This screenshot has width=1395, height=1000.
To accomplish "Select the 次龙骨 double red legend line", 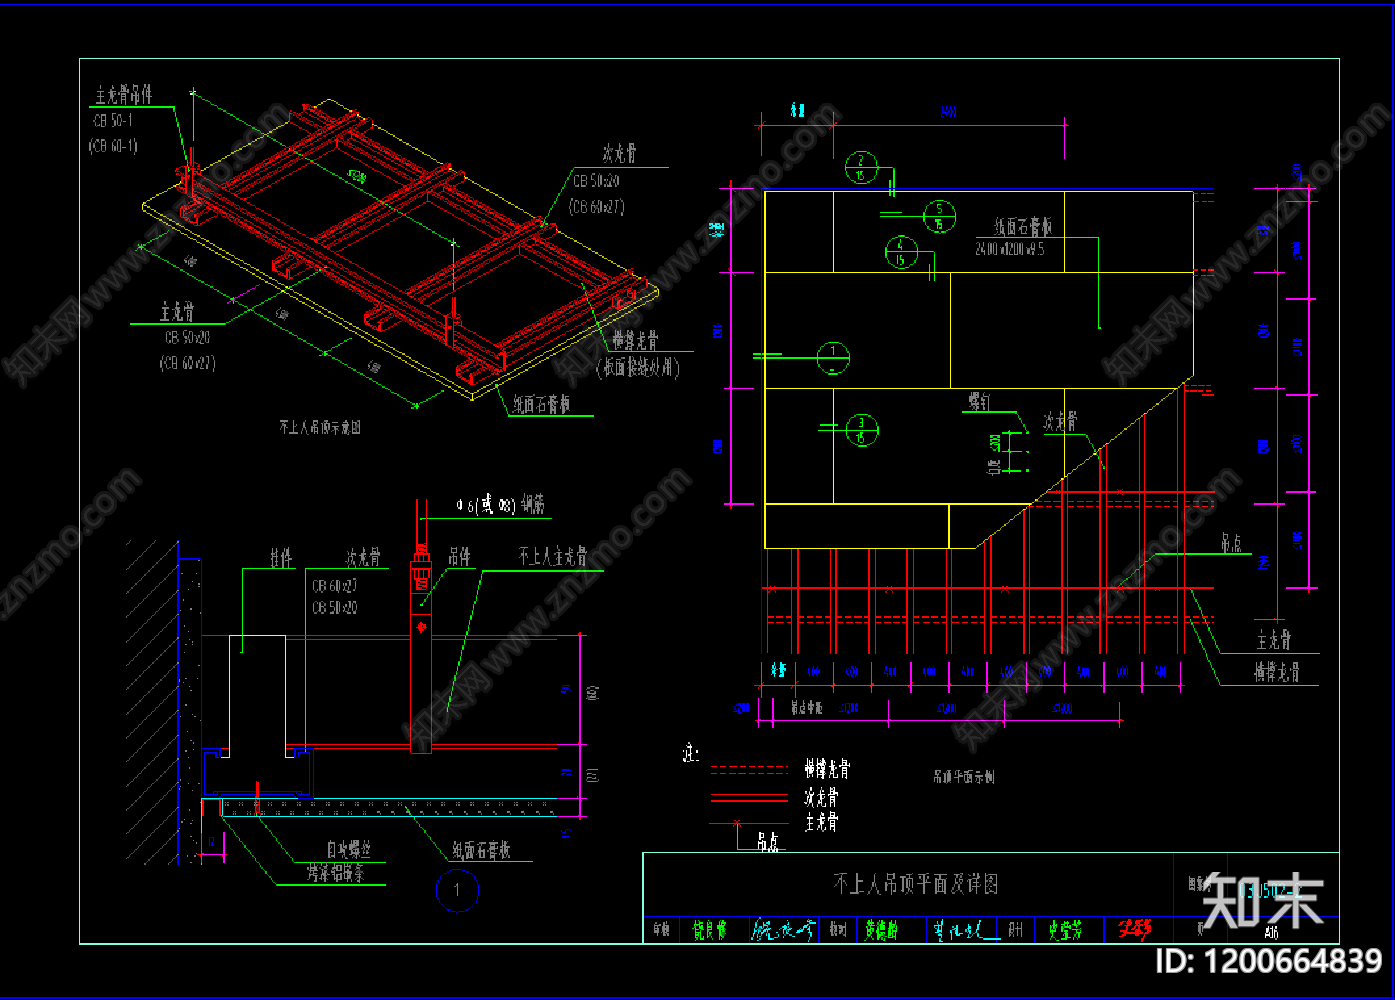I will coord(749,798).
